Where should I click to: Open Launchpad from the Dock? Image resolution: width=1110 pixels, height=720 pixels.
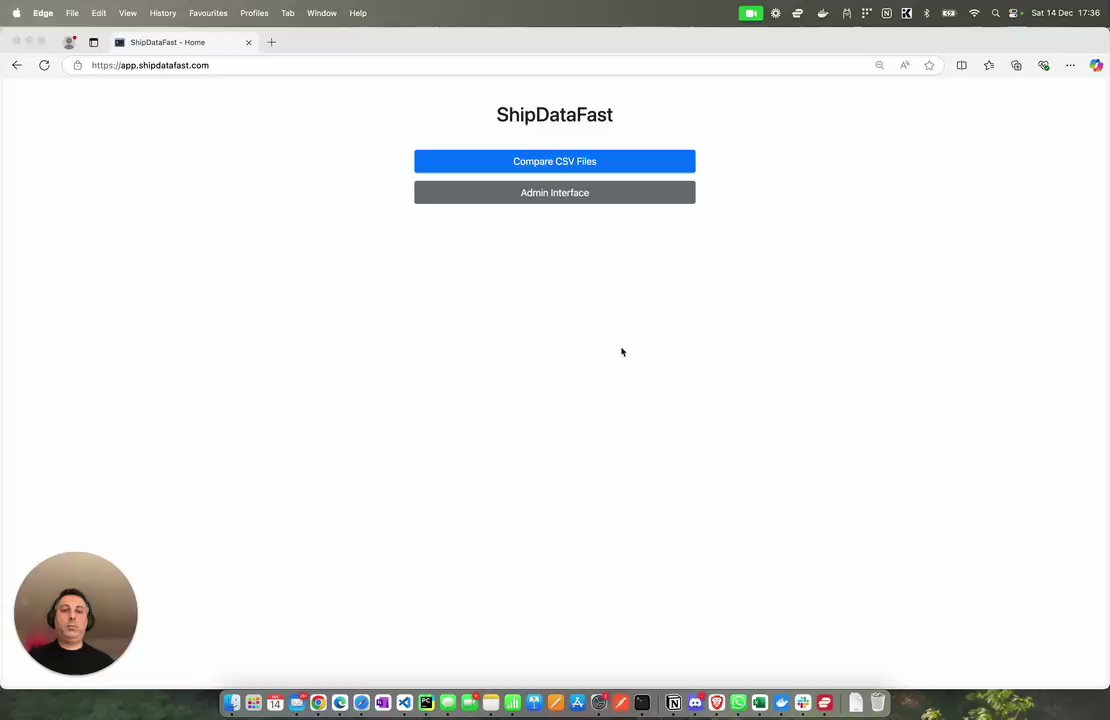pyautogui.click(x=253, y=702)
